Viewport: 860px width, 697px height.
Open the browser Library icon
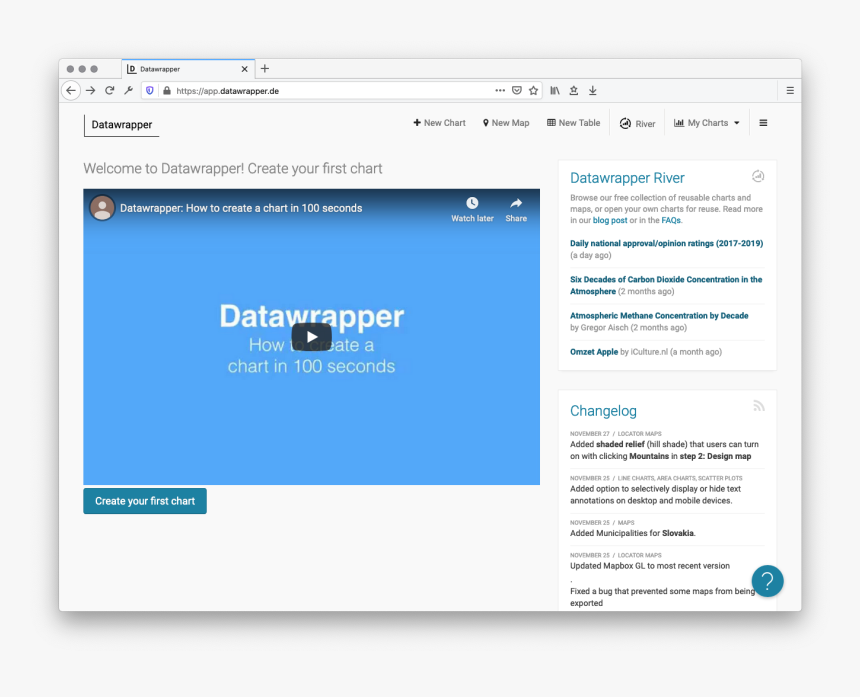554,90
